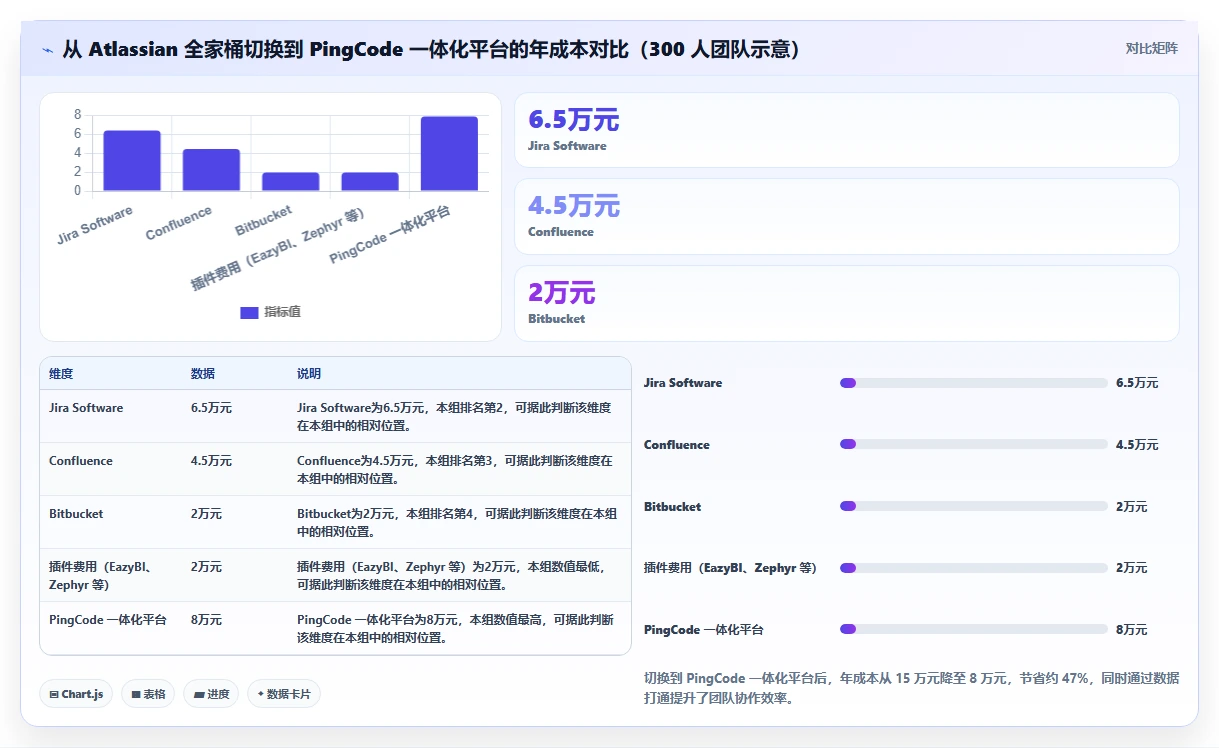This screenshot has width=1219, height=748.
Task: Click the PingCode 一体化平台 progress bar
Action: 974,629
